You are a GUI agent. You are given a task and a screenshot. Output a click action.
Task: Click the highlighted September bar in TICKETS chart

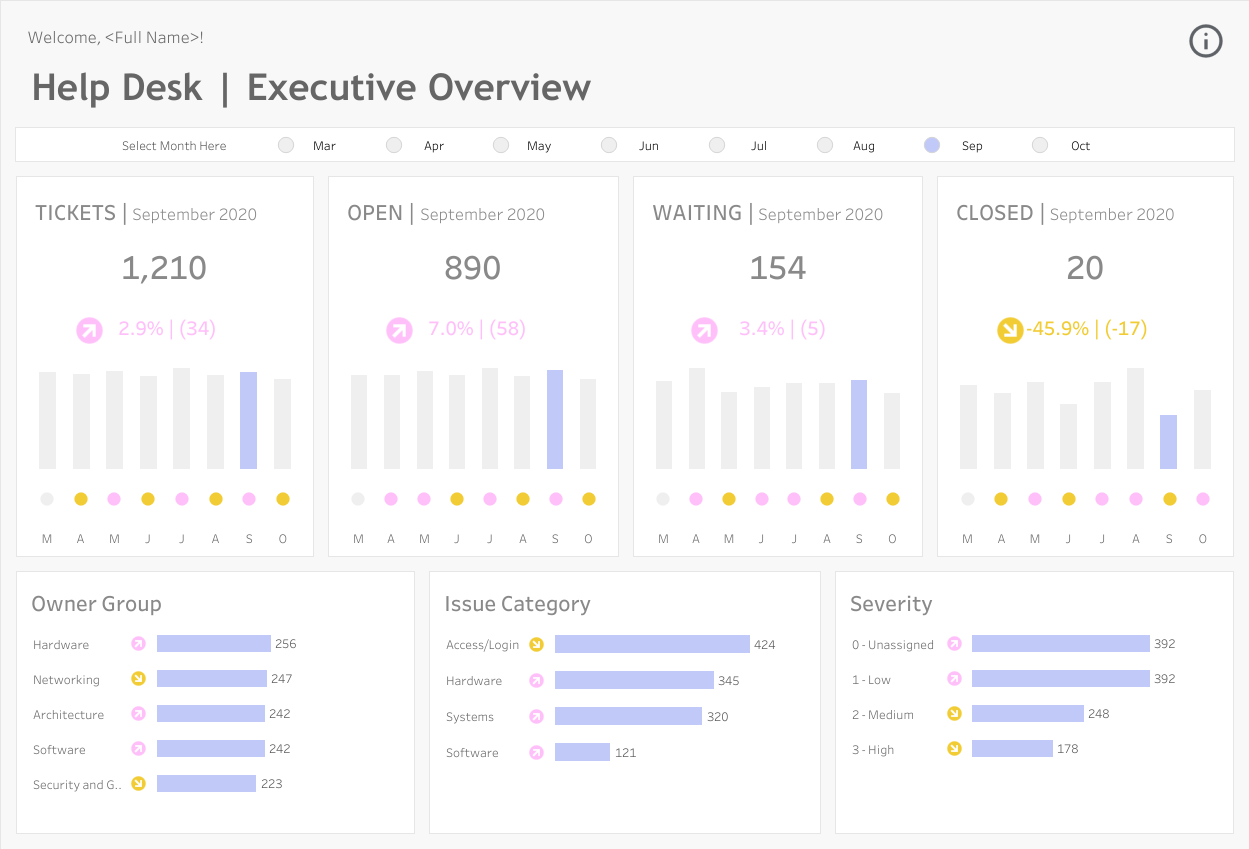coord(249,421)
